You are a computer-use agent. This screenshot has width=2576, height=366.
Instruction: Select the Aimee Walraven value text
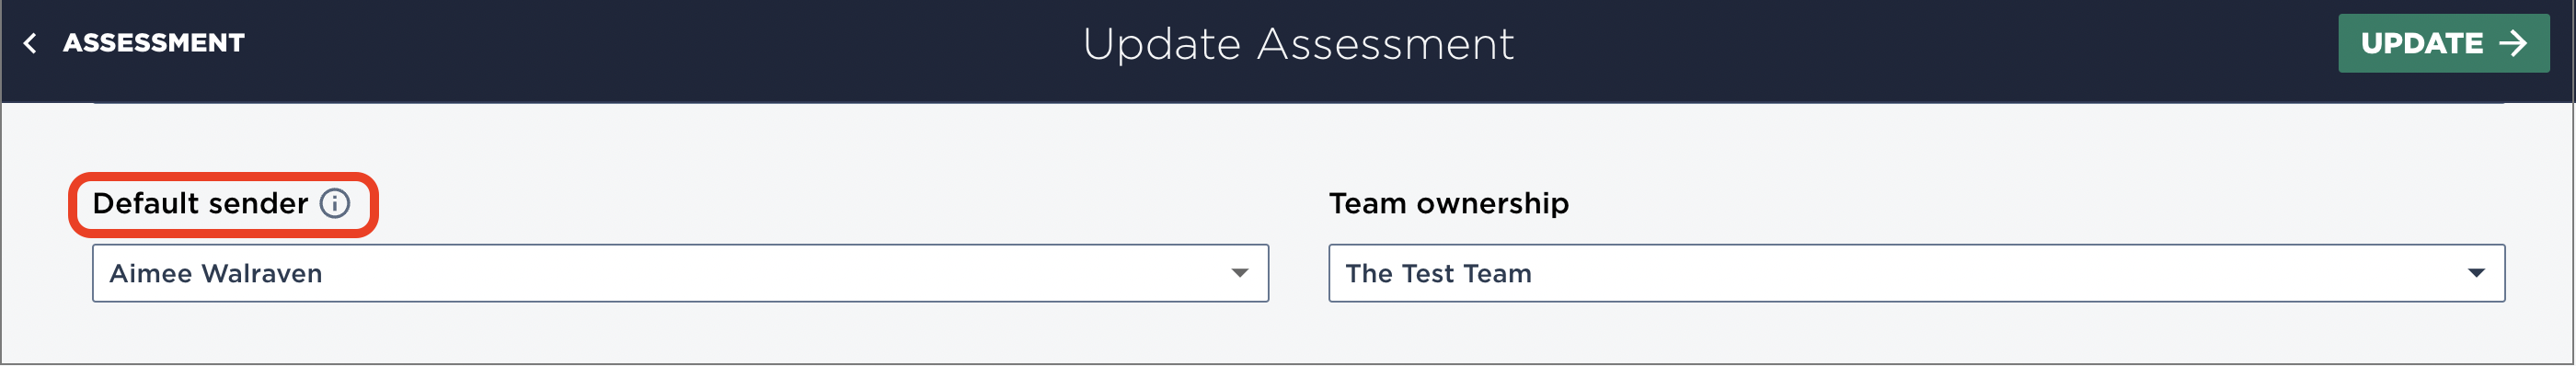point(216,273)
